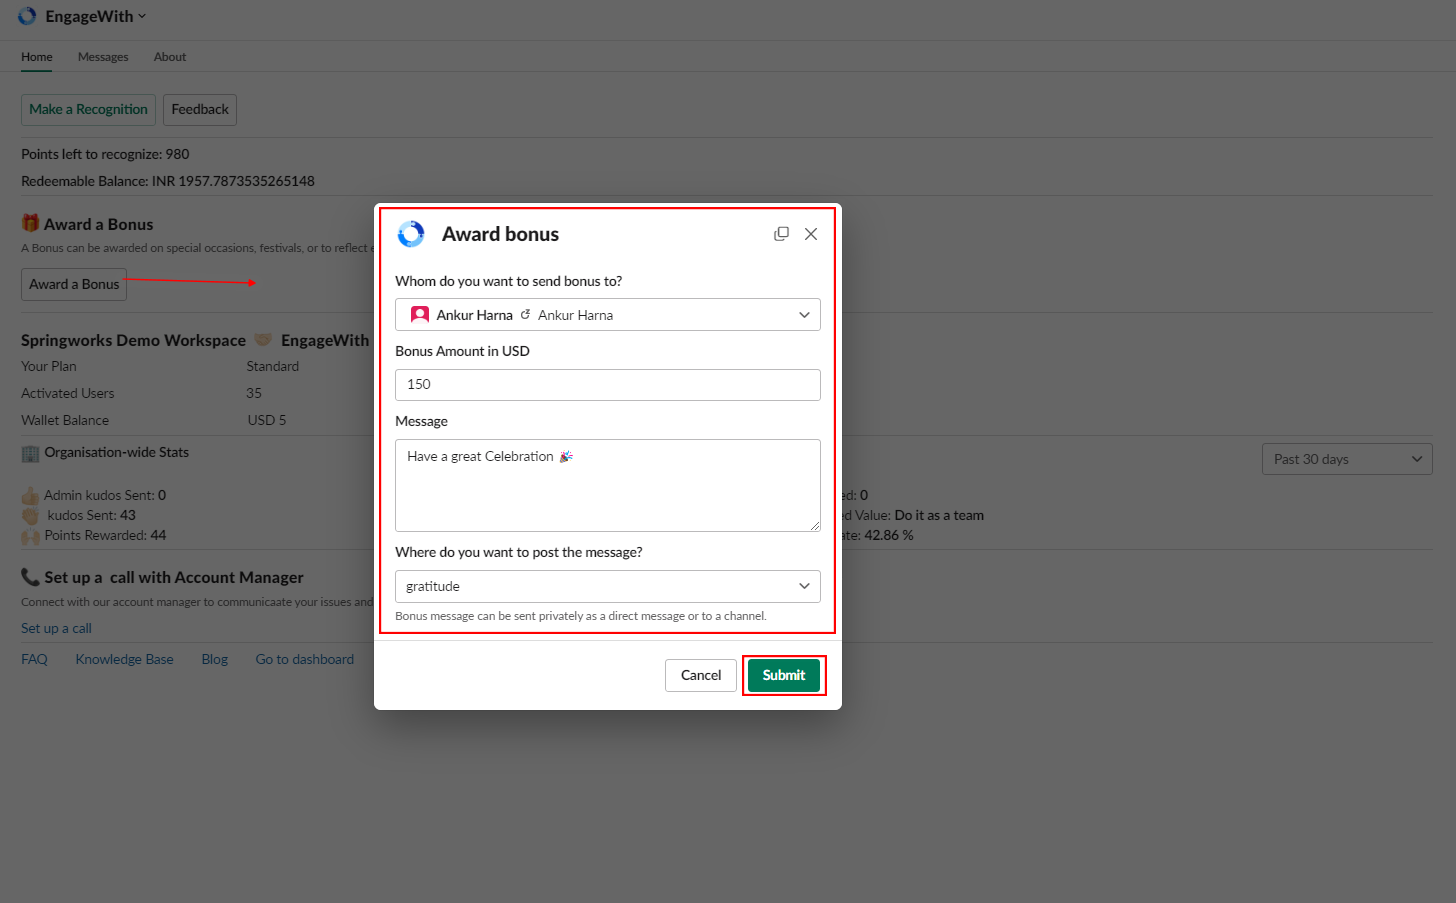Screen dimensions: 1456x903
Task: Close the Award bonus dialog
Action: tap(811, 234)
